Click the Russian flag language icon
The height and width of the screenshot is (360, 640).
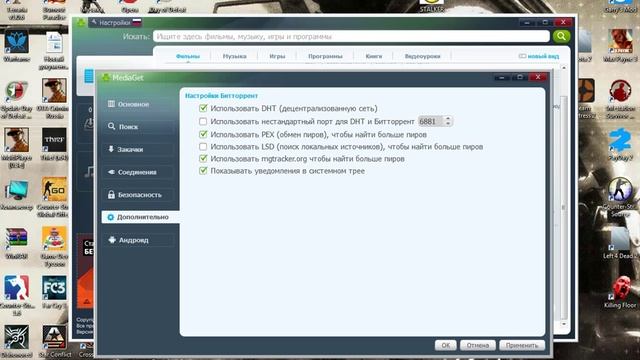click(137, 22)
